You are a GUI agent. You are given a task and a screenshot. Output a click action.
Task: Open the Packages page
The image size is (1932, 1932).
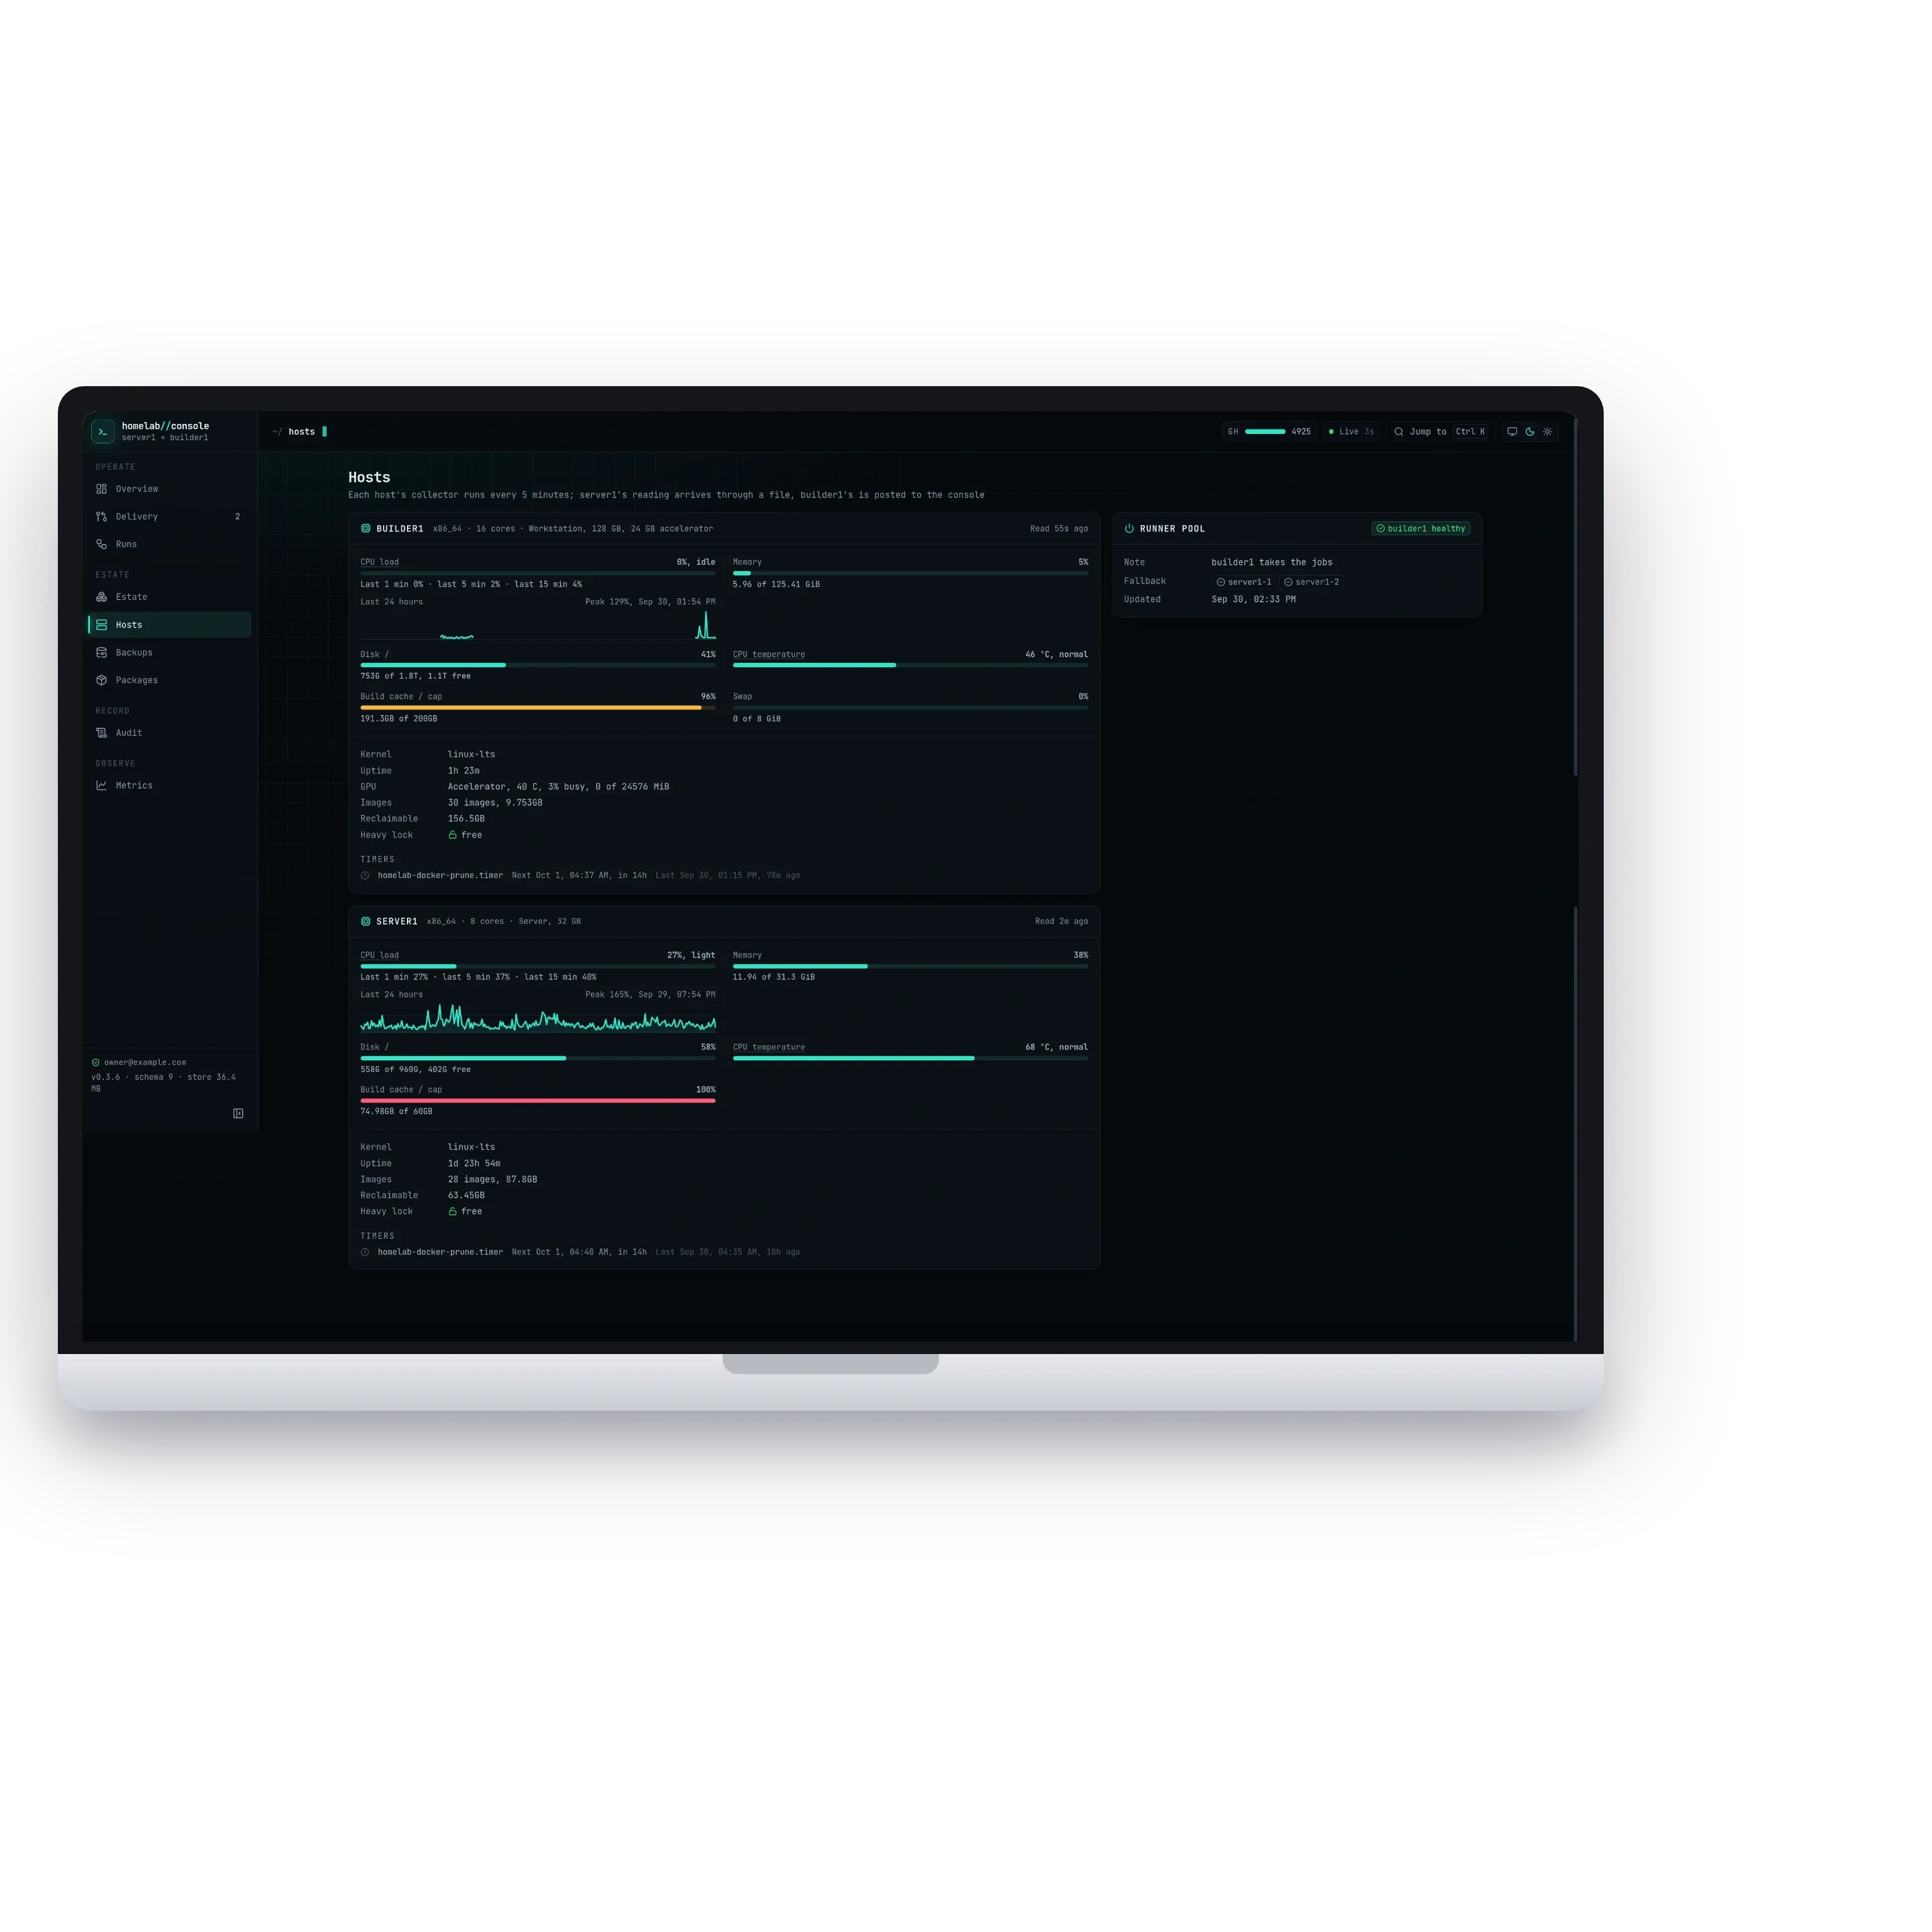point(169,681)
